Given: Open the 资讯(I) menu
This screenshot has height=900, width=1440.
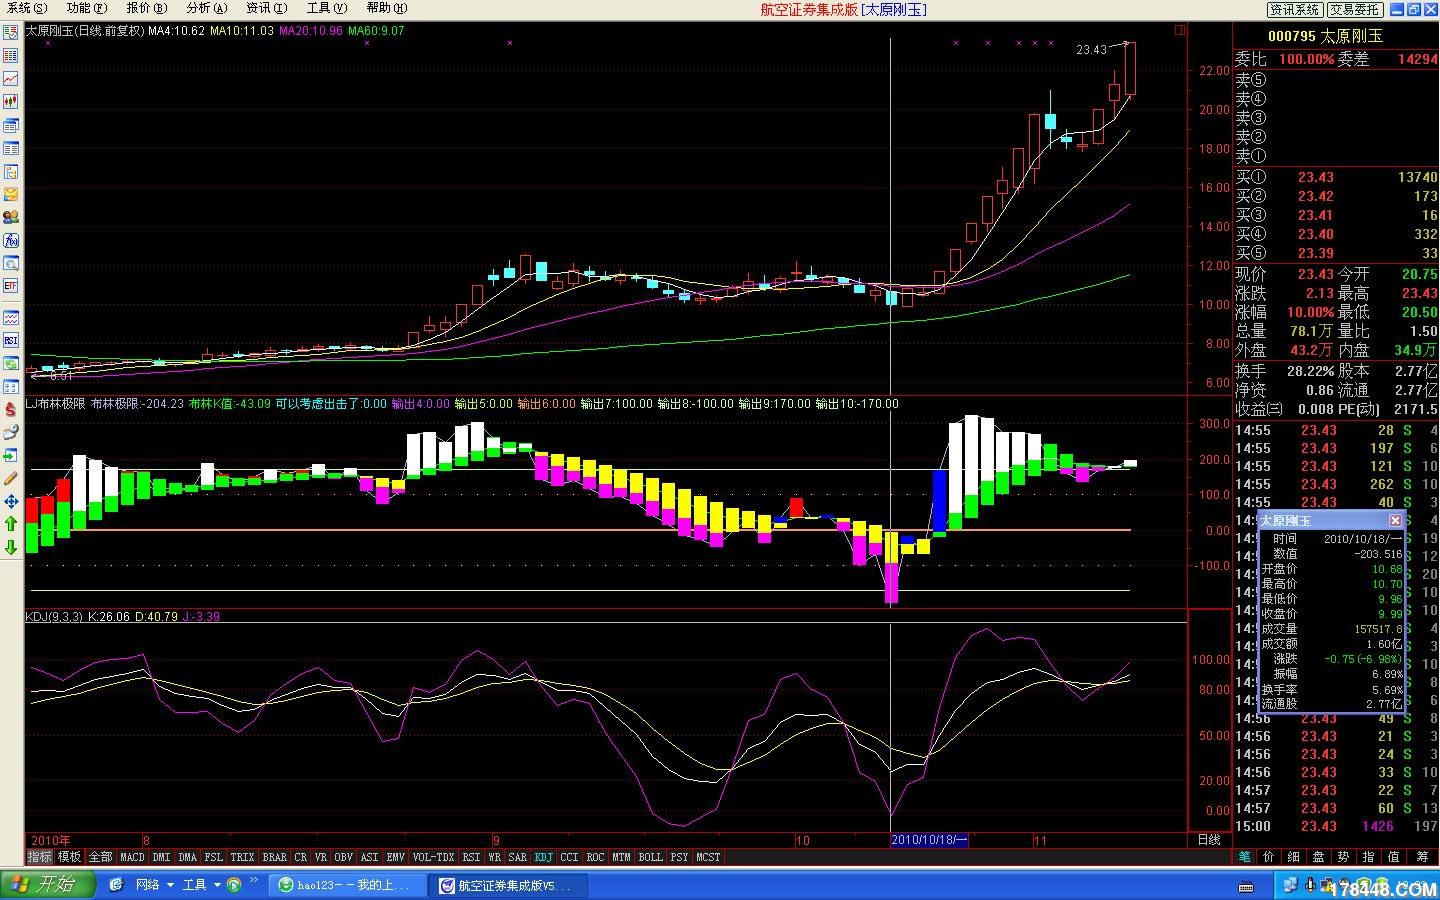Looking at the screenshot, I should [x=266, y=8].
